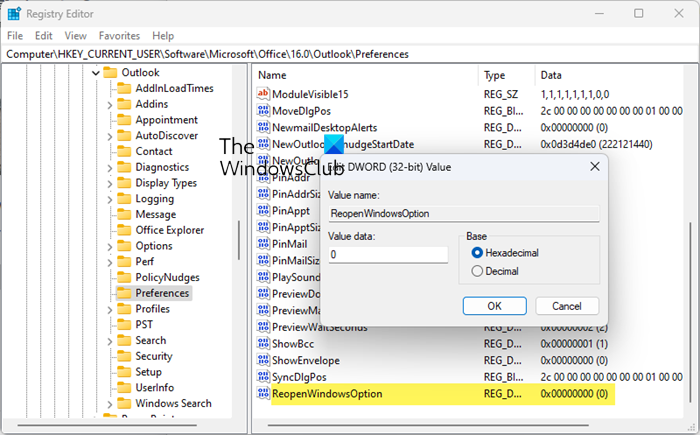Click the Contact folder icon
The image size is (700, 435).
[124, 151]
